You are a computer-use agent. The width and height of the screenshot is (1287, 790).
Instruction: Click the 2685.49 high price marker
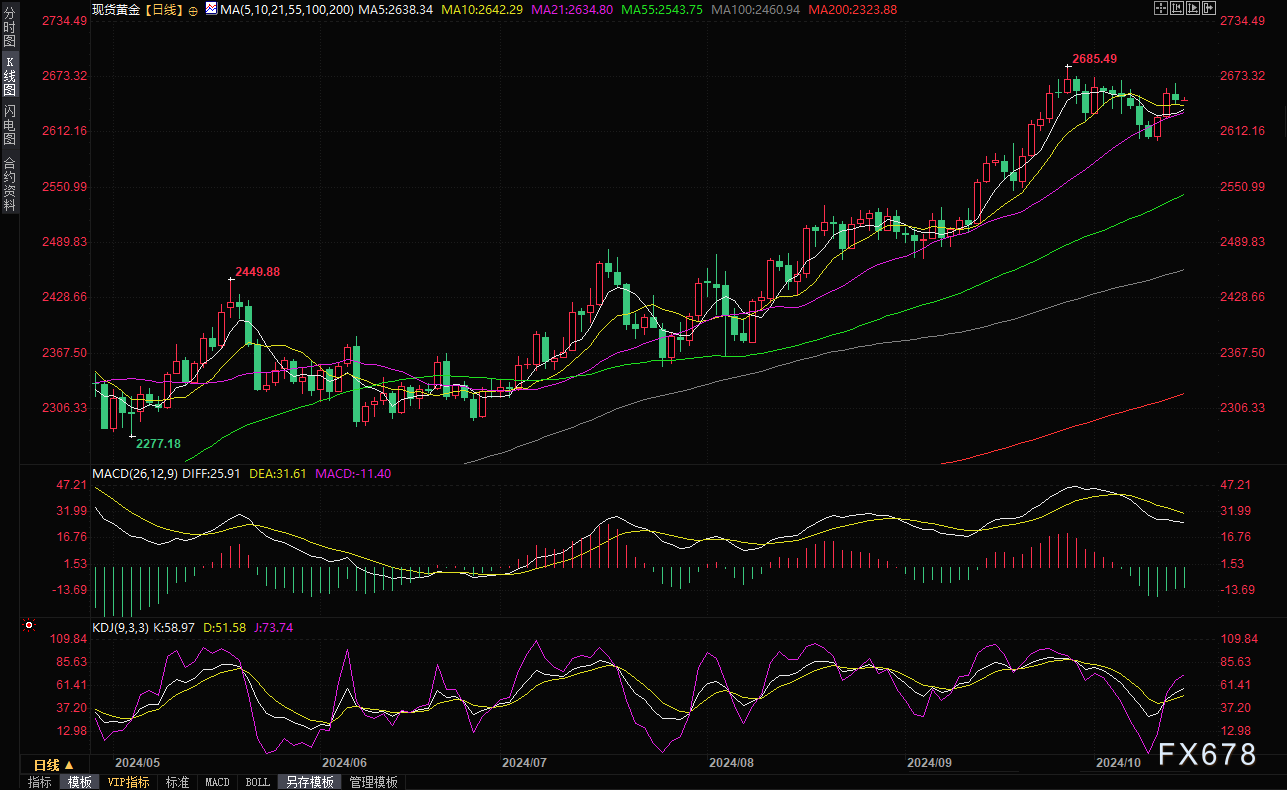click(1096, 59)
